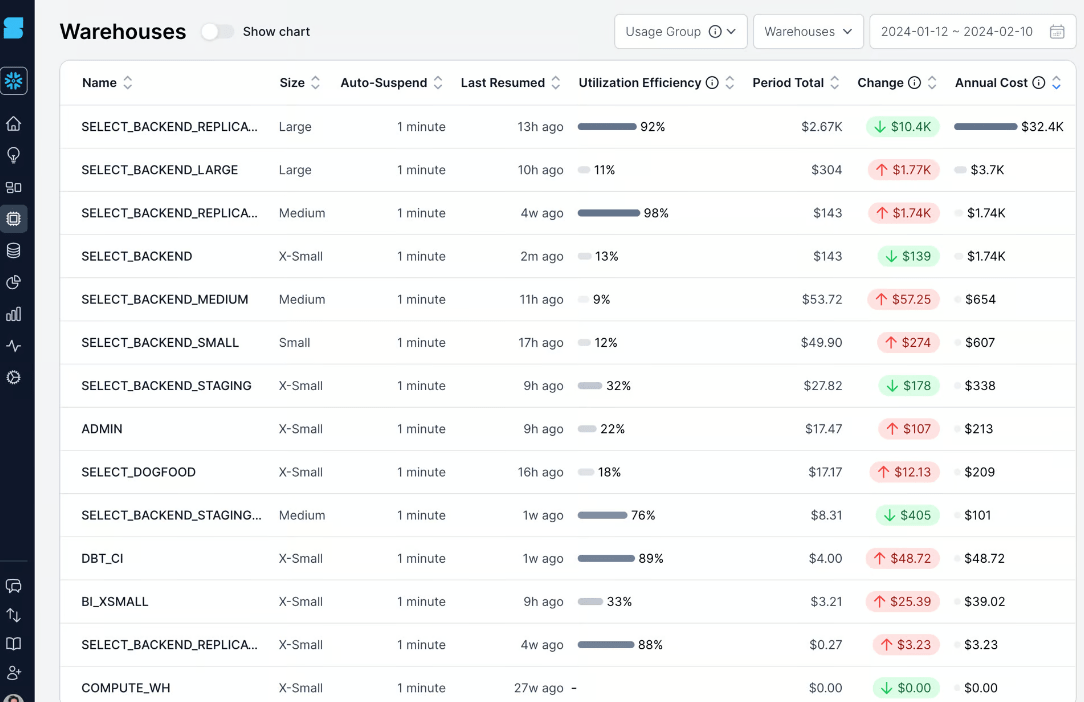Open the SELECT_DOGFOOD warehouse
Image resolution: width=1084 pixels, height=702 pixels.
point(138,472)
